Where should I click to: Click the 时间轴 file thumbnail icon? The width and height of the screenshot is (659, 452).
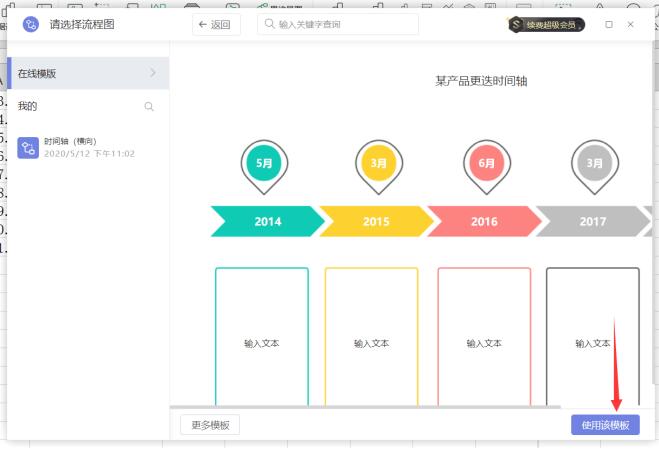(x=28, y=148)
